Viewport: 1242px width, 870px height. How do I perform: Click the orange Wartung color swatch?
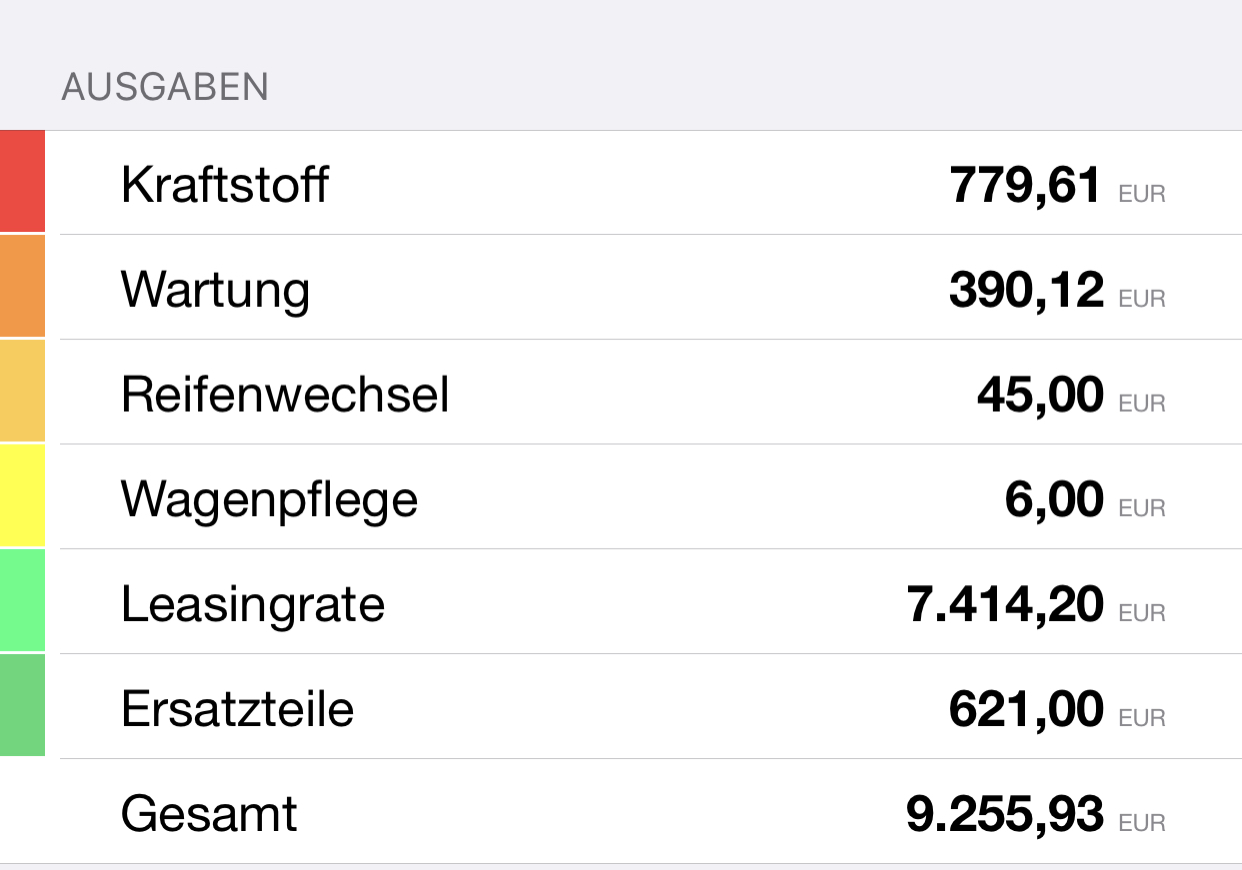click(22, 287)
